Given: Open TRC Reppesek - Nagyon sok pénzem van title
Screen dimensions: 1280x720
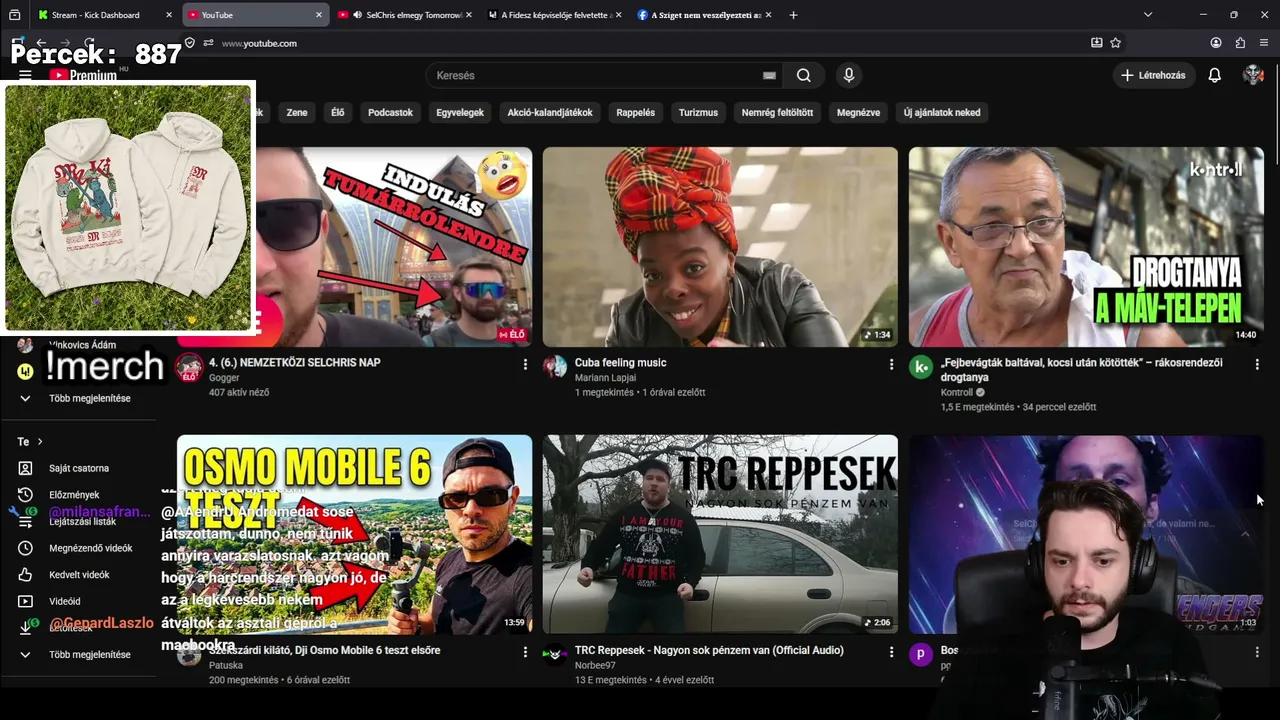Looking at the screenshot, I should click(x=709, y=651).
